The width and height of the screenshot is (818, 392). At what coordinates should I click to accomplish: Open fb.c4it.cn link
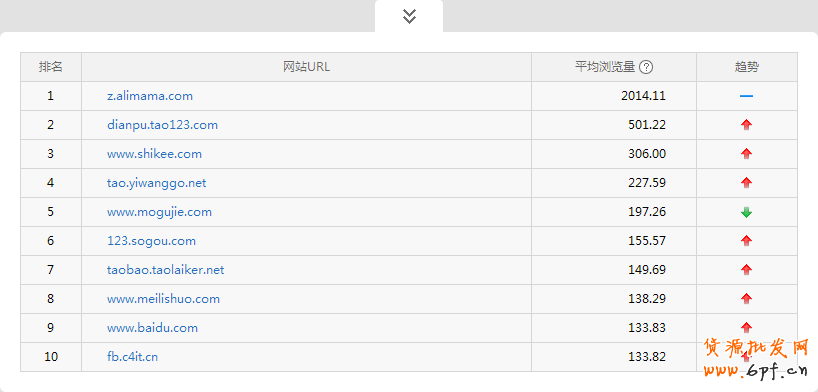[x=133, y=357]
